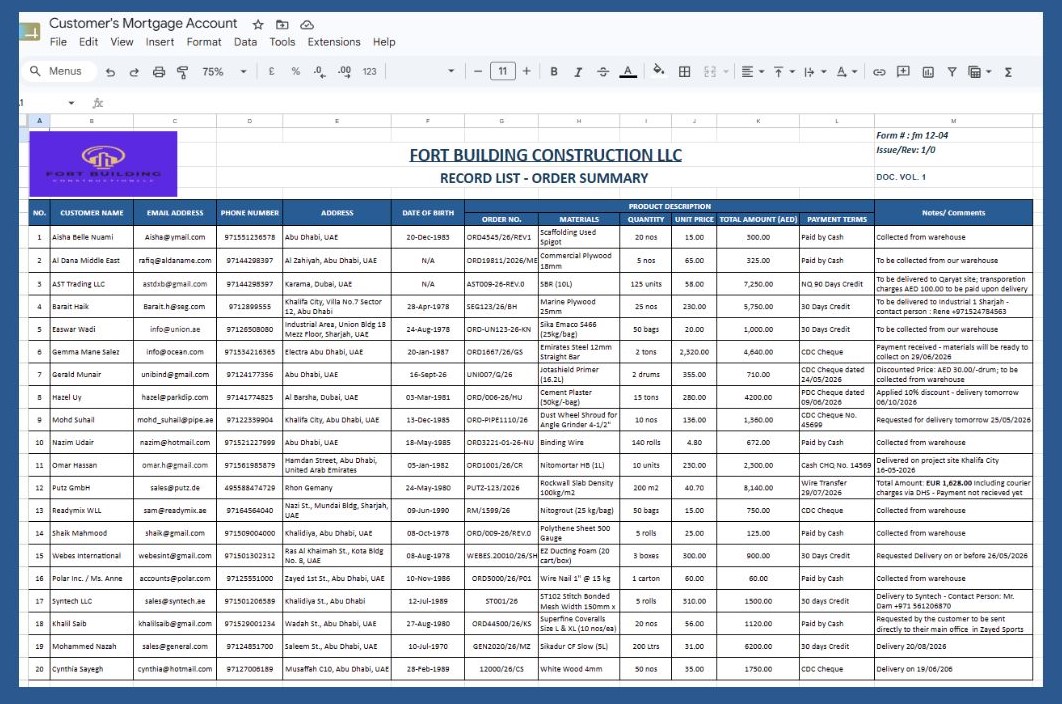Image resolution: width=1062 pixels, height=704 pixels.
Task: Select the Notes/ Comments header cell
Action: [953, 213]
